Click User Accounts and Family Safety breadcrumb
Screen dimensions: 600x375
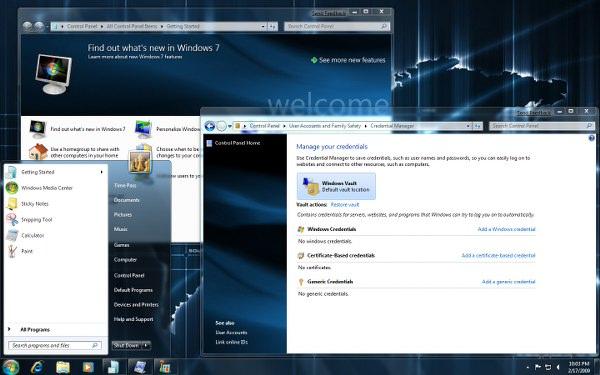pos(325,126)
